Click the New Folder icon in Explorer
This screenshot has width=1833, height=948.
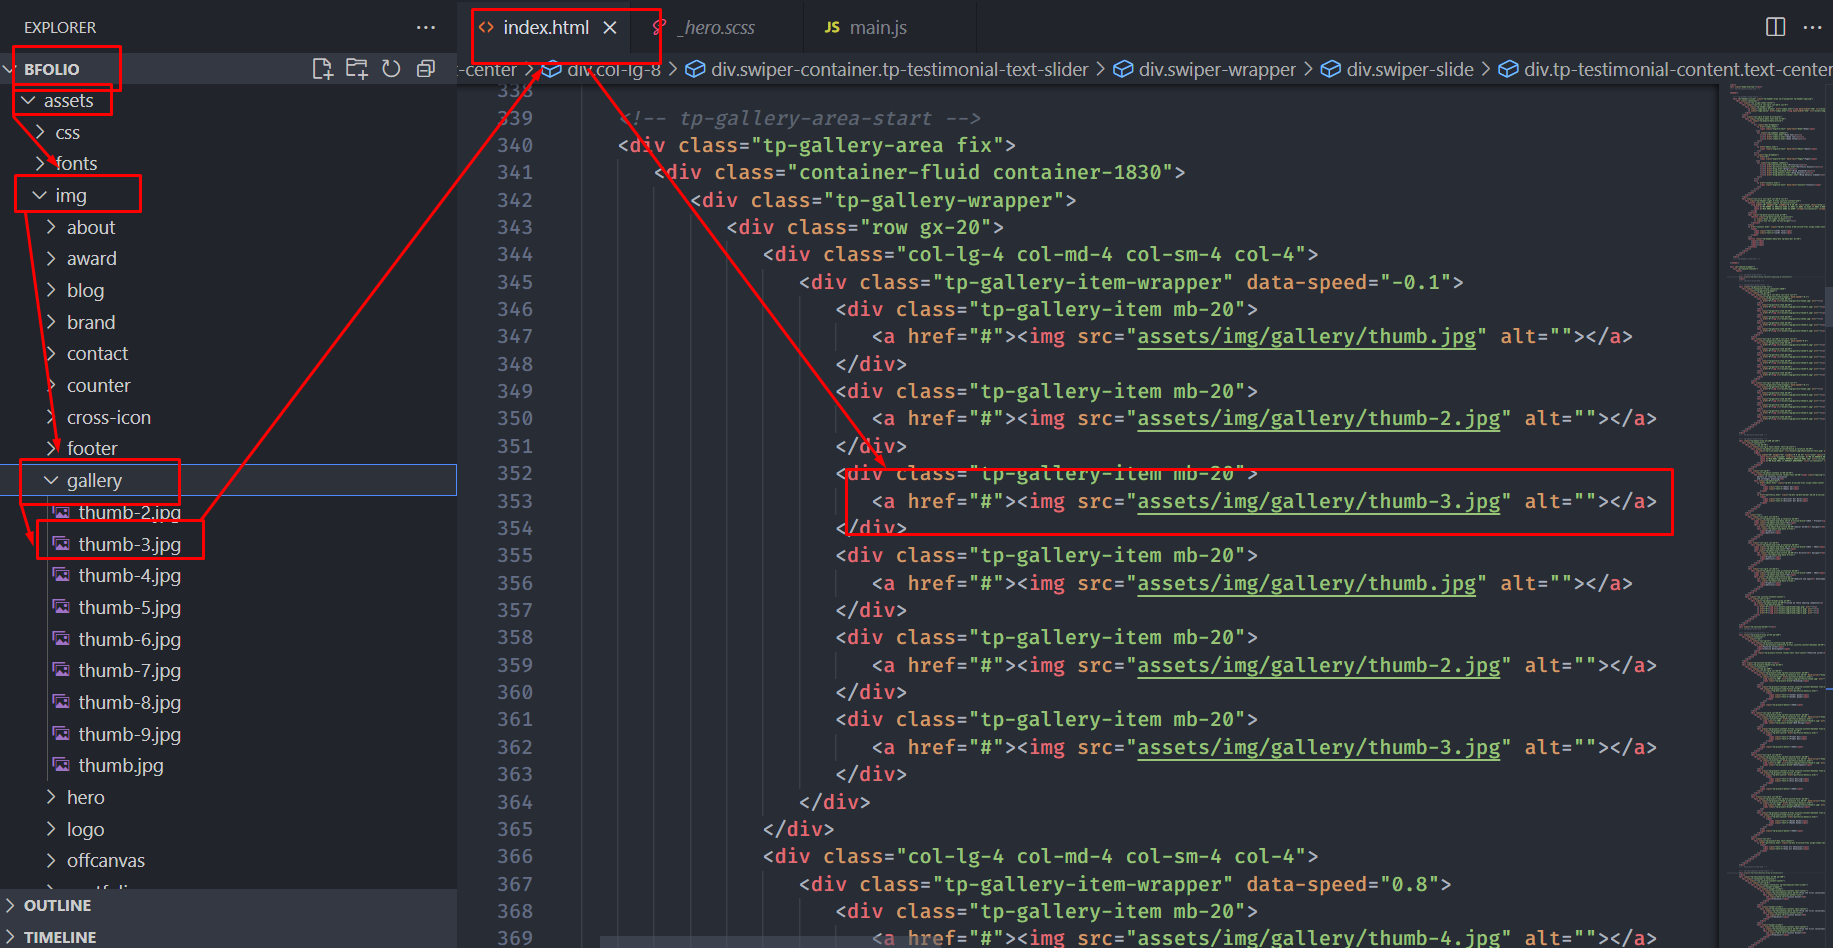[357, 69]
